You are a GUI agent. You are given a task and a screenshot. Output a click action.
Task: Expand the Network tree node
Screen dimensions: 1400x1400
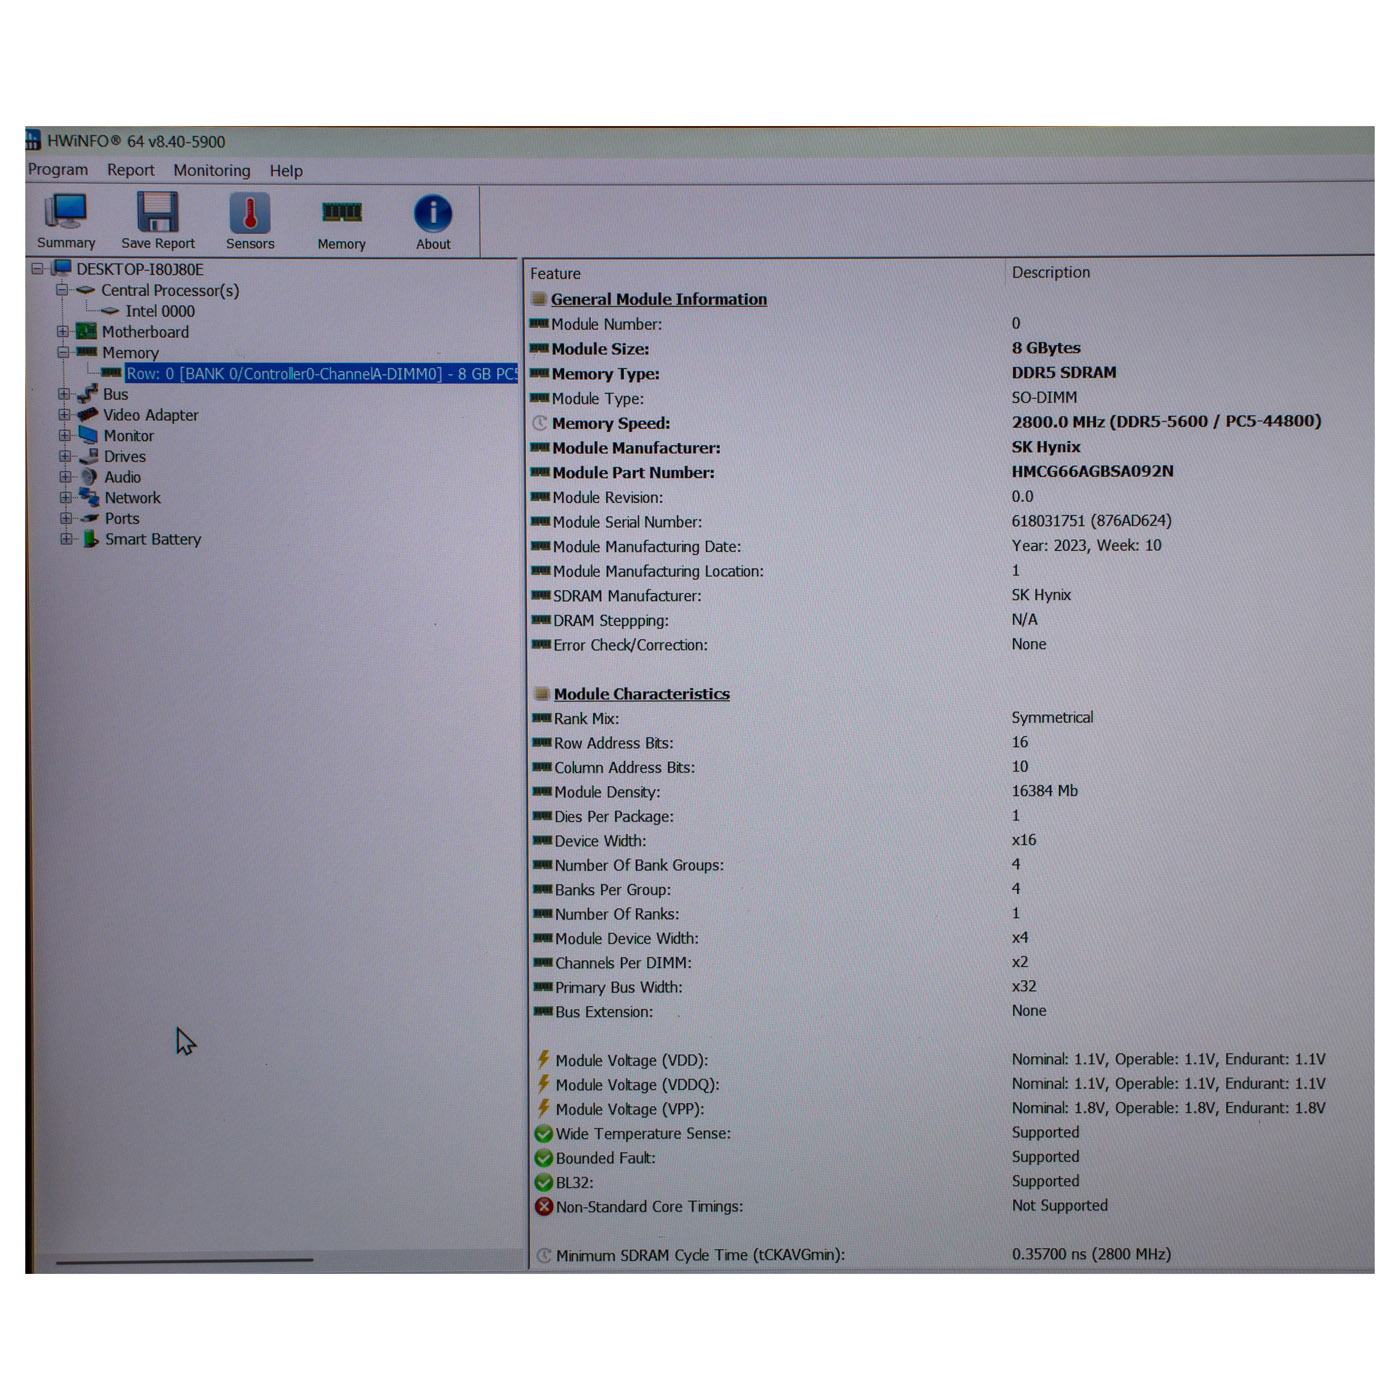(x=65, y=498)
